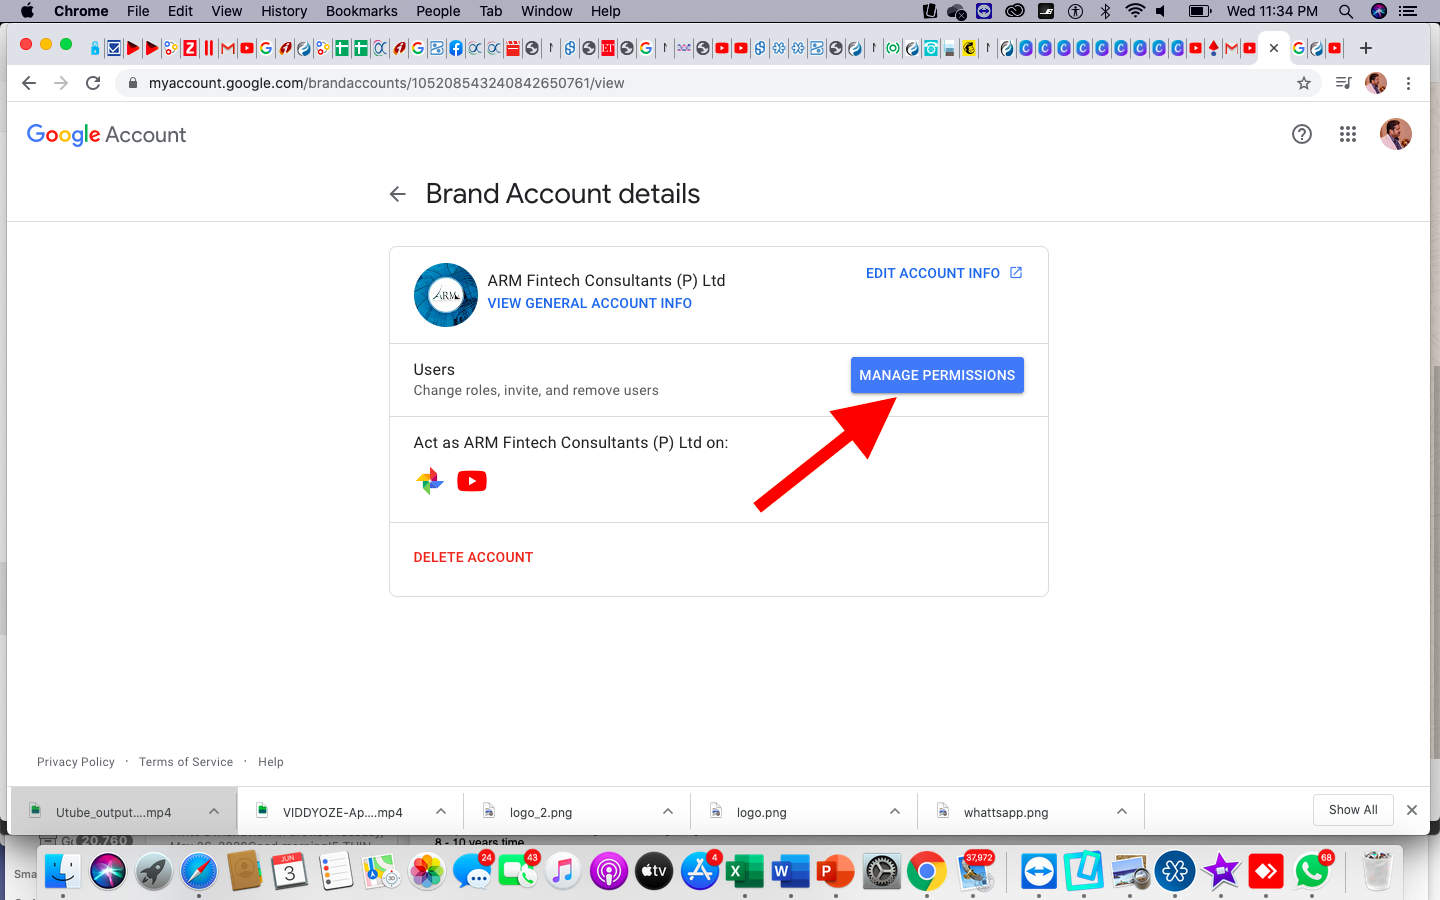1440x900 pixels.
Task: Bookmark this page with the star icon
Action: tap(1304, 84)
